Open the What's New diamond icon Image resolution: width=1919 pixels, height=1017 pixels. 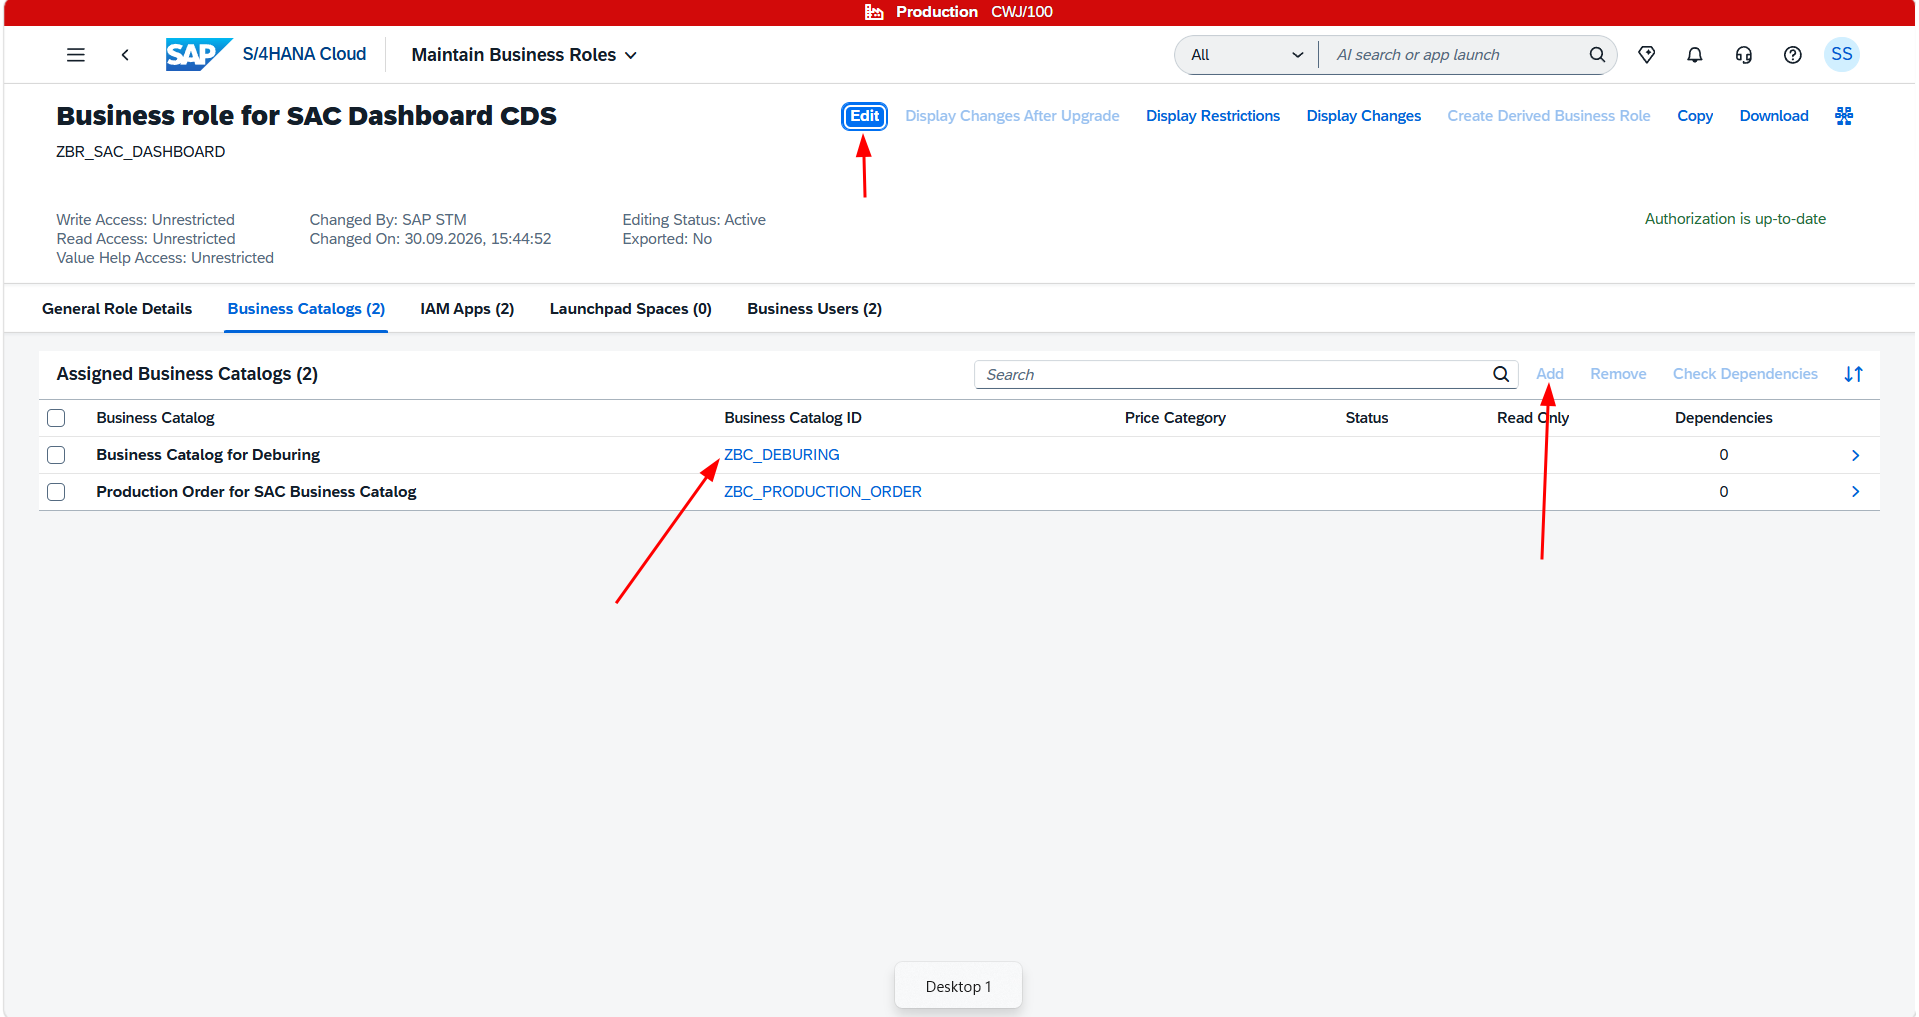(1646, 55)
